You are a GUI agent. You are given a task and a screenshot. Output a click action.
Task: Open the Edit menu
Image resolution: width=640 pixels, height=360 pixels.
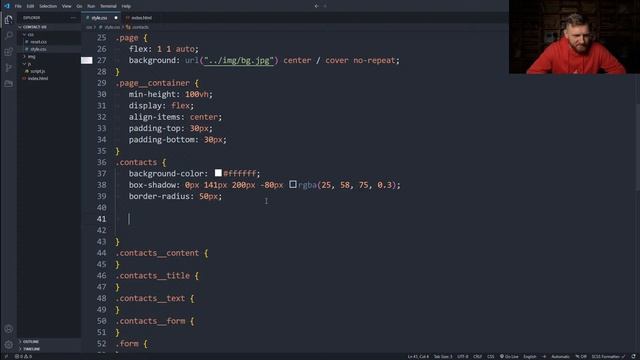(x=30, y=6)
